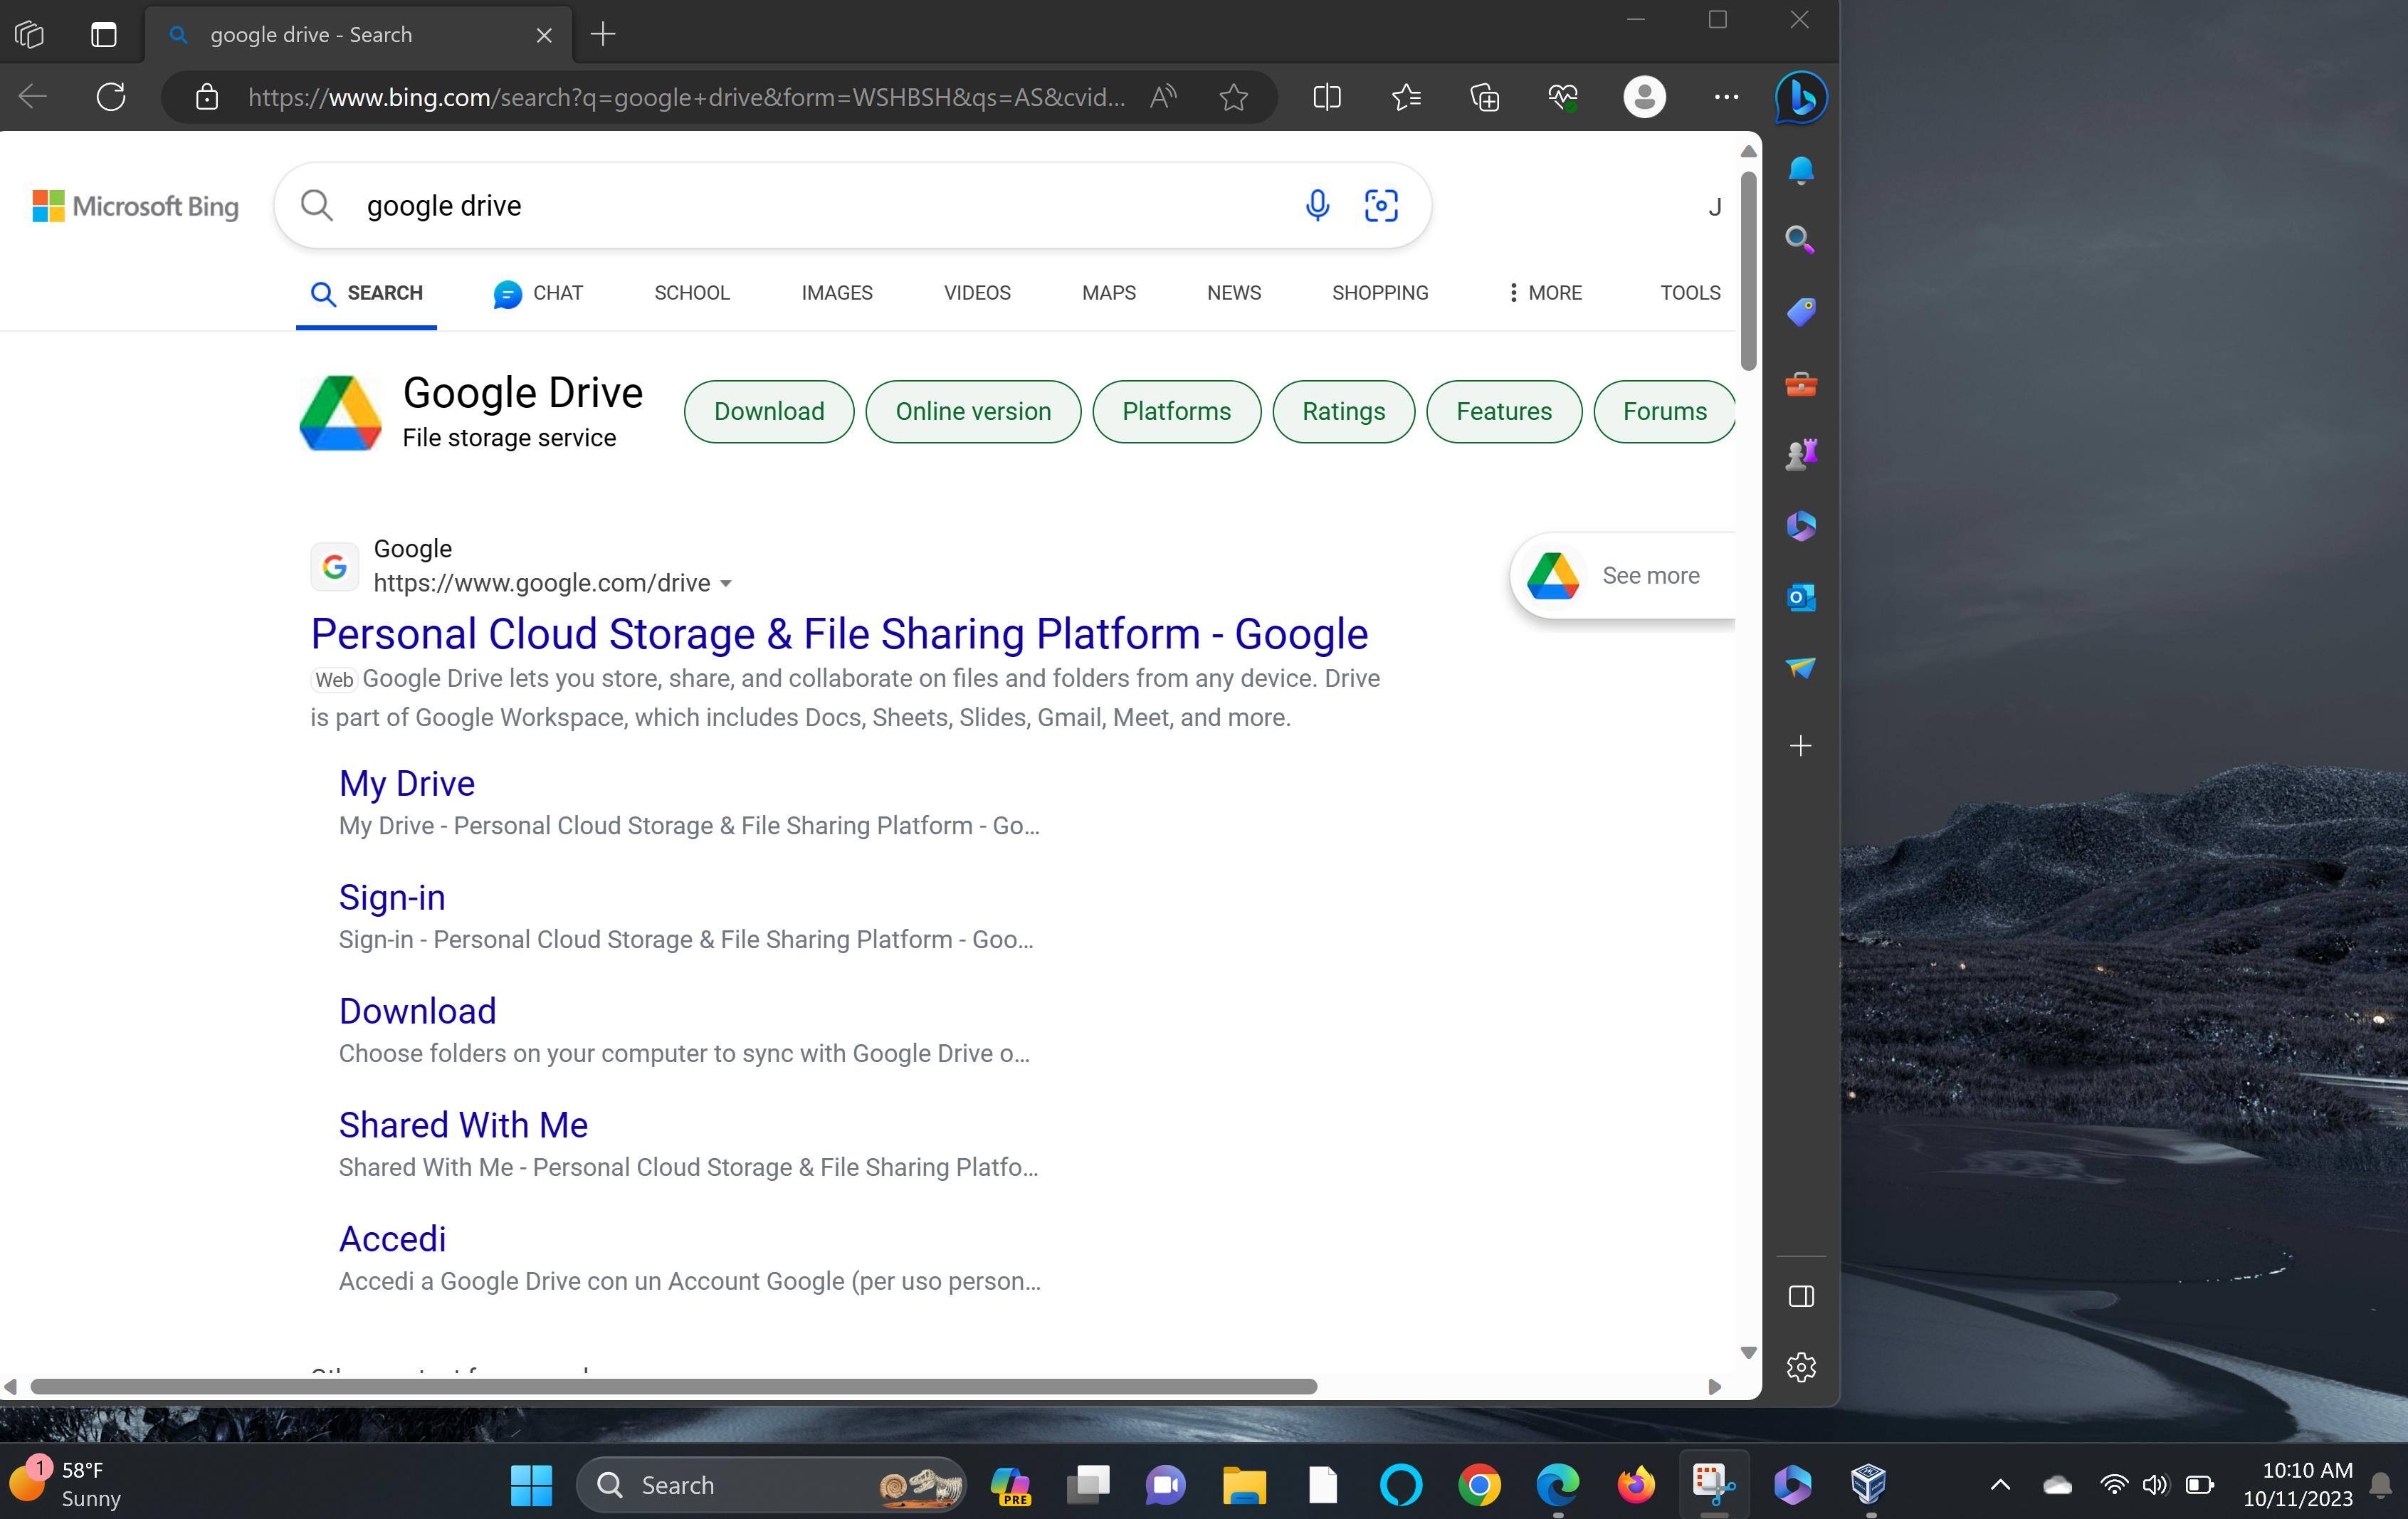The height and width of the screenshot is (1519, 2408).
Task: Open the Edge sidebar Tools briefcase icon
Action: 1800,384
